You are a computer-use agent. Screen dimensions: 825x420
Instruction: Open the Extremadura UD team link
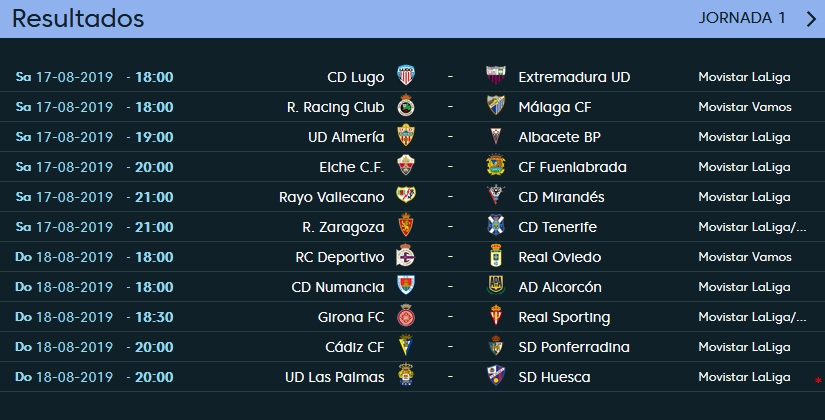pyautogui.click(x=574, y=77)
